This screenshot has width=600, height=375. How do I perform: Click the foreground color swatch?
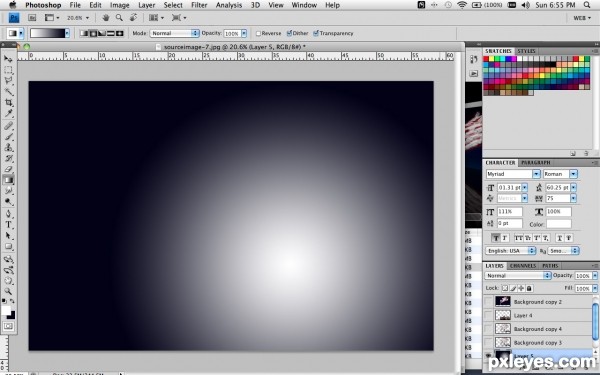coord(6,310)
